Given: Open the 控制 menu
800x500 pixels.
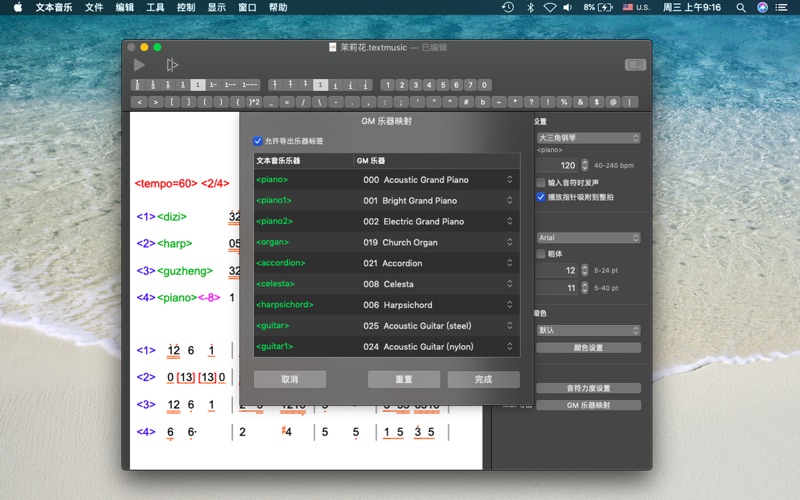Looking at the screenshot, I should pos(186,7).
